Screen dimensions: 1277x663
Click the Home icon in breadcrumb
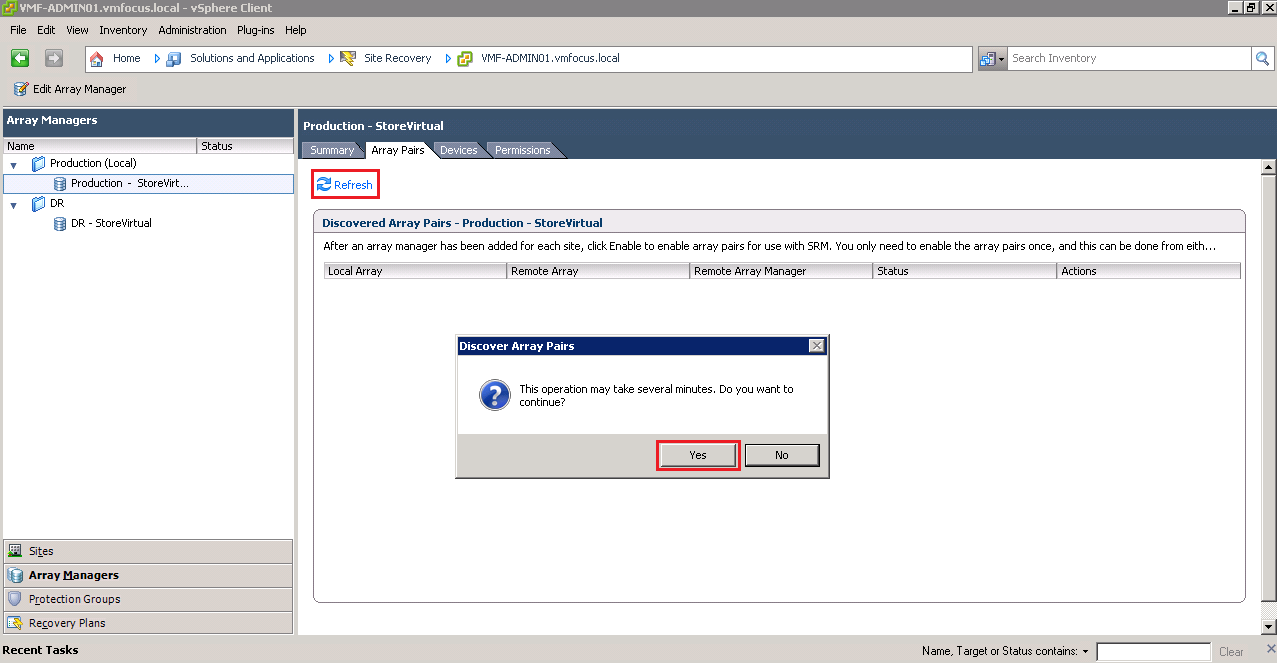[x=97, y=59]
